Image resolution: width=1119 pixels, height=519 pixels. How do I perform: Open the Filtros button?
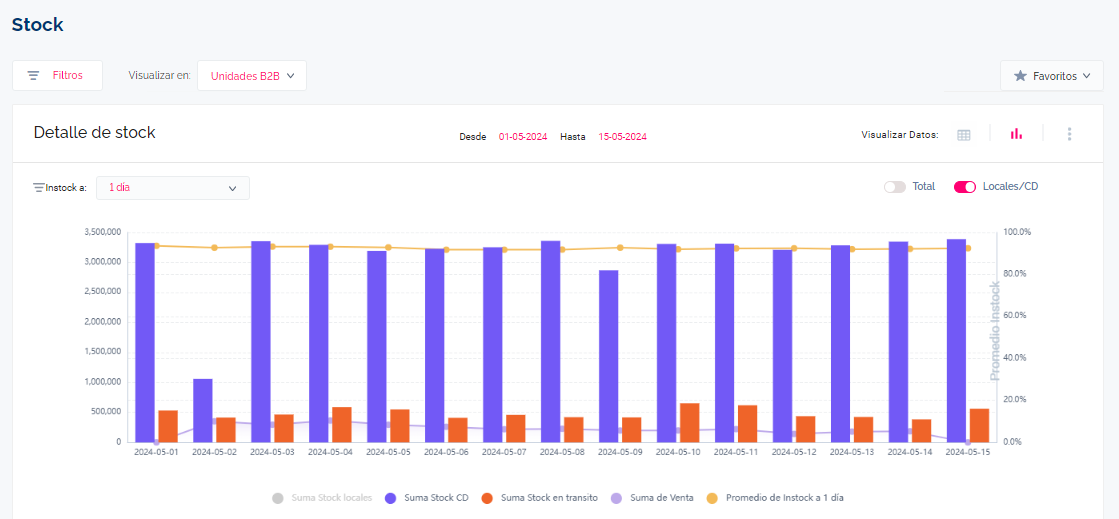point(57,76)
